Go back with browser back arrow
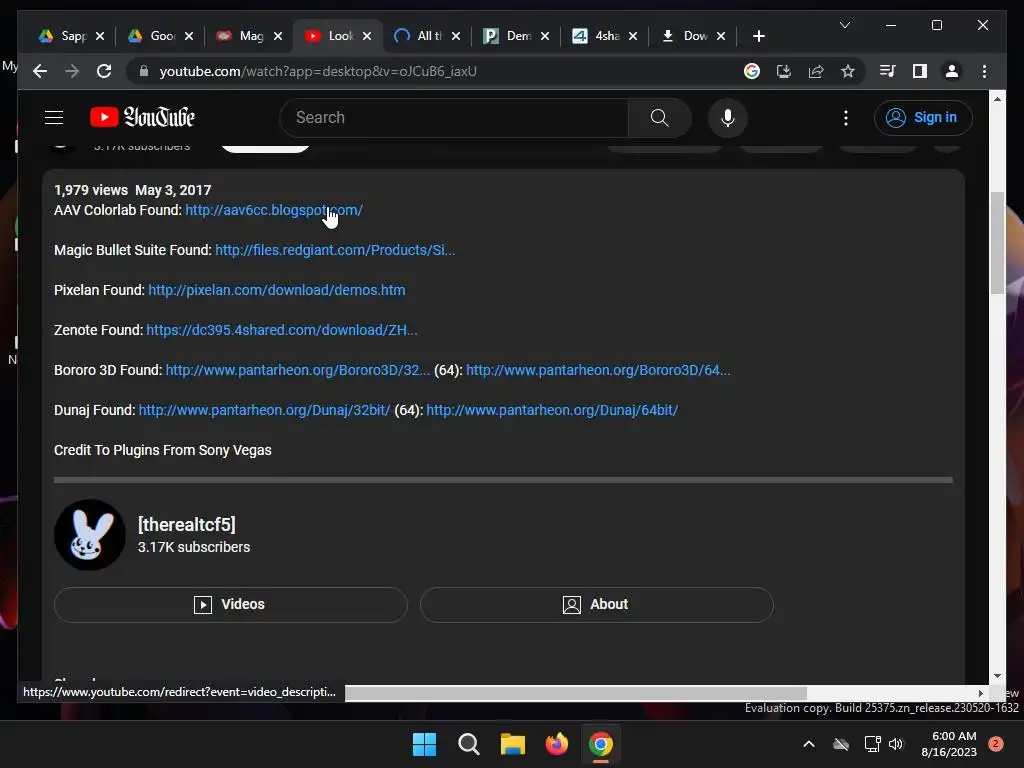Viewport: 1024px width, 768px height. pyautogui.click(x=40, y=71)
